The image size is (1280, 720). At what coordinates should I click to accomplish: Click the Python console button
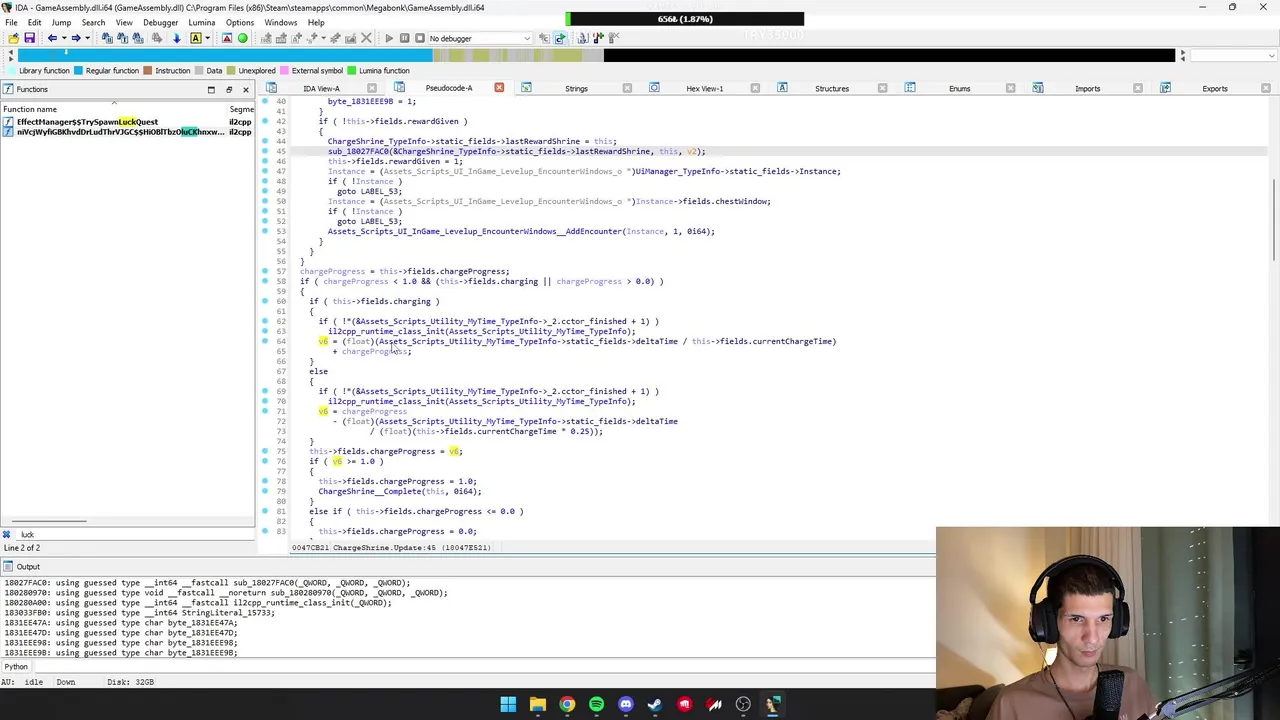(16, 666)
